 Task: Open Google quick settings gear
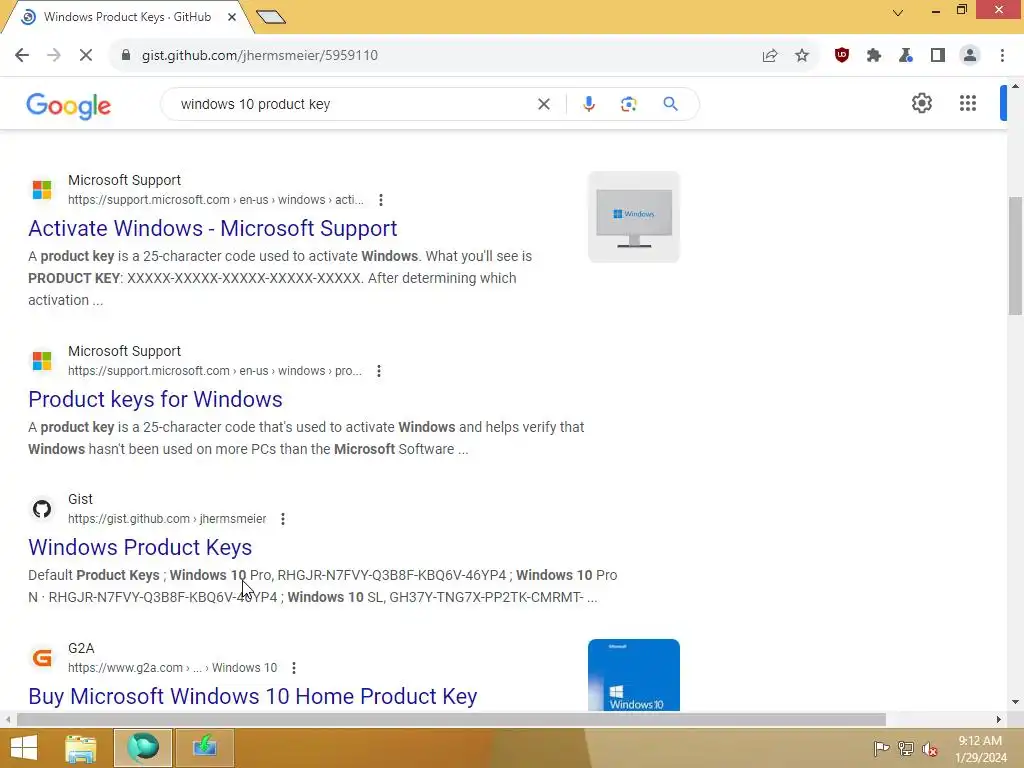pos(921,103)
